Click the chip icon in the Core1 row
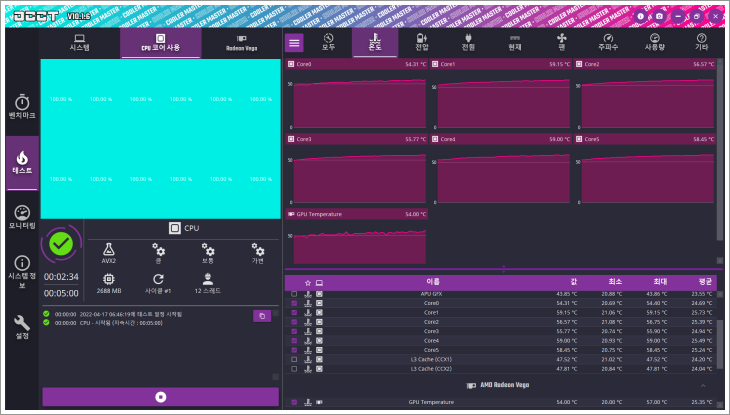 click(319, 313)
